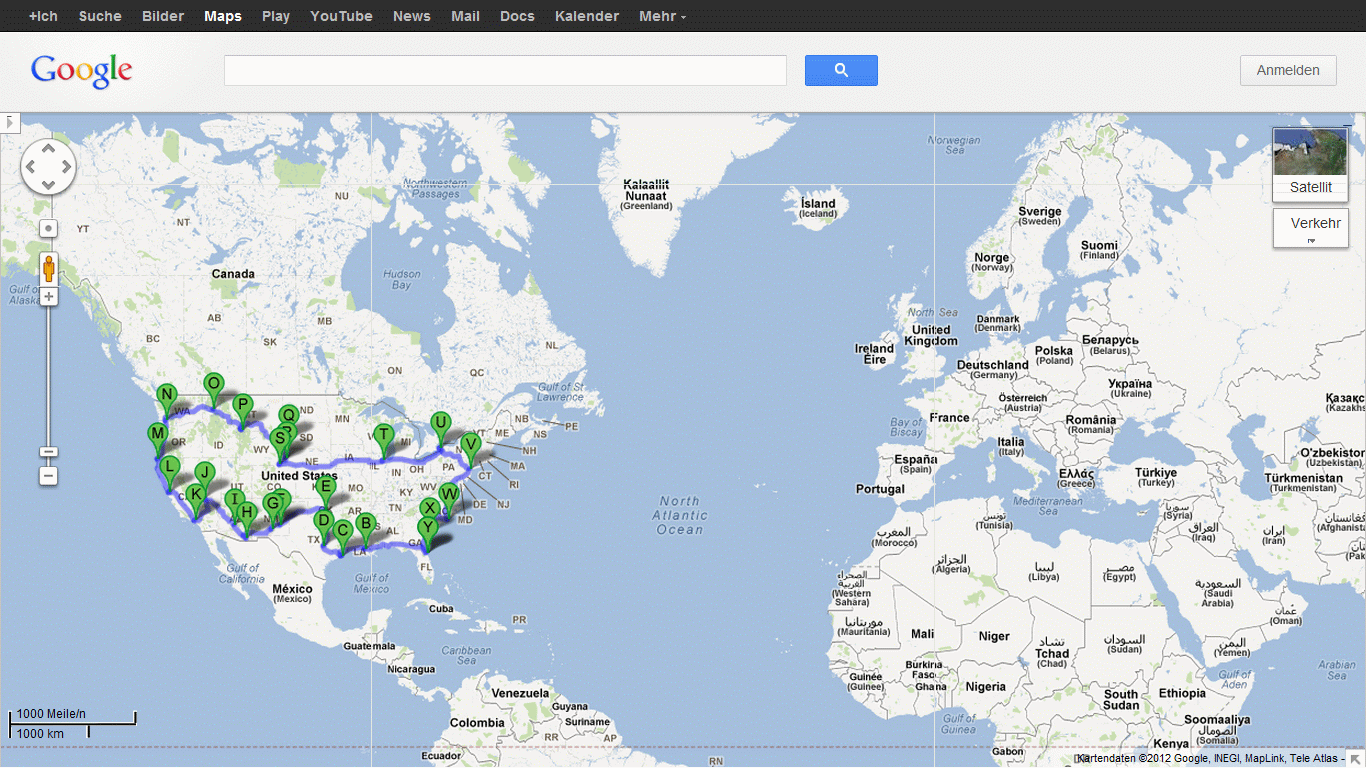Zoom in with the plus button
1366x768 pixels.
(48, 296)
